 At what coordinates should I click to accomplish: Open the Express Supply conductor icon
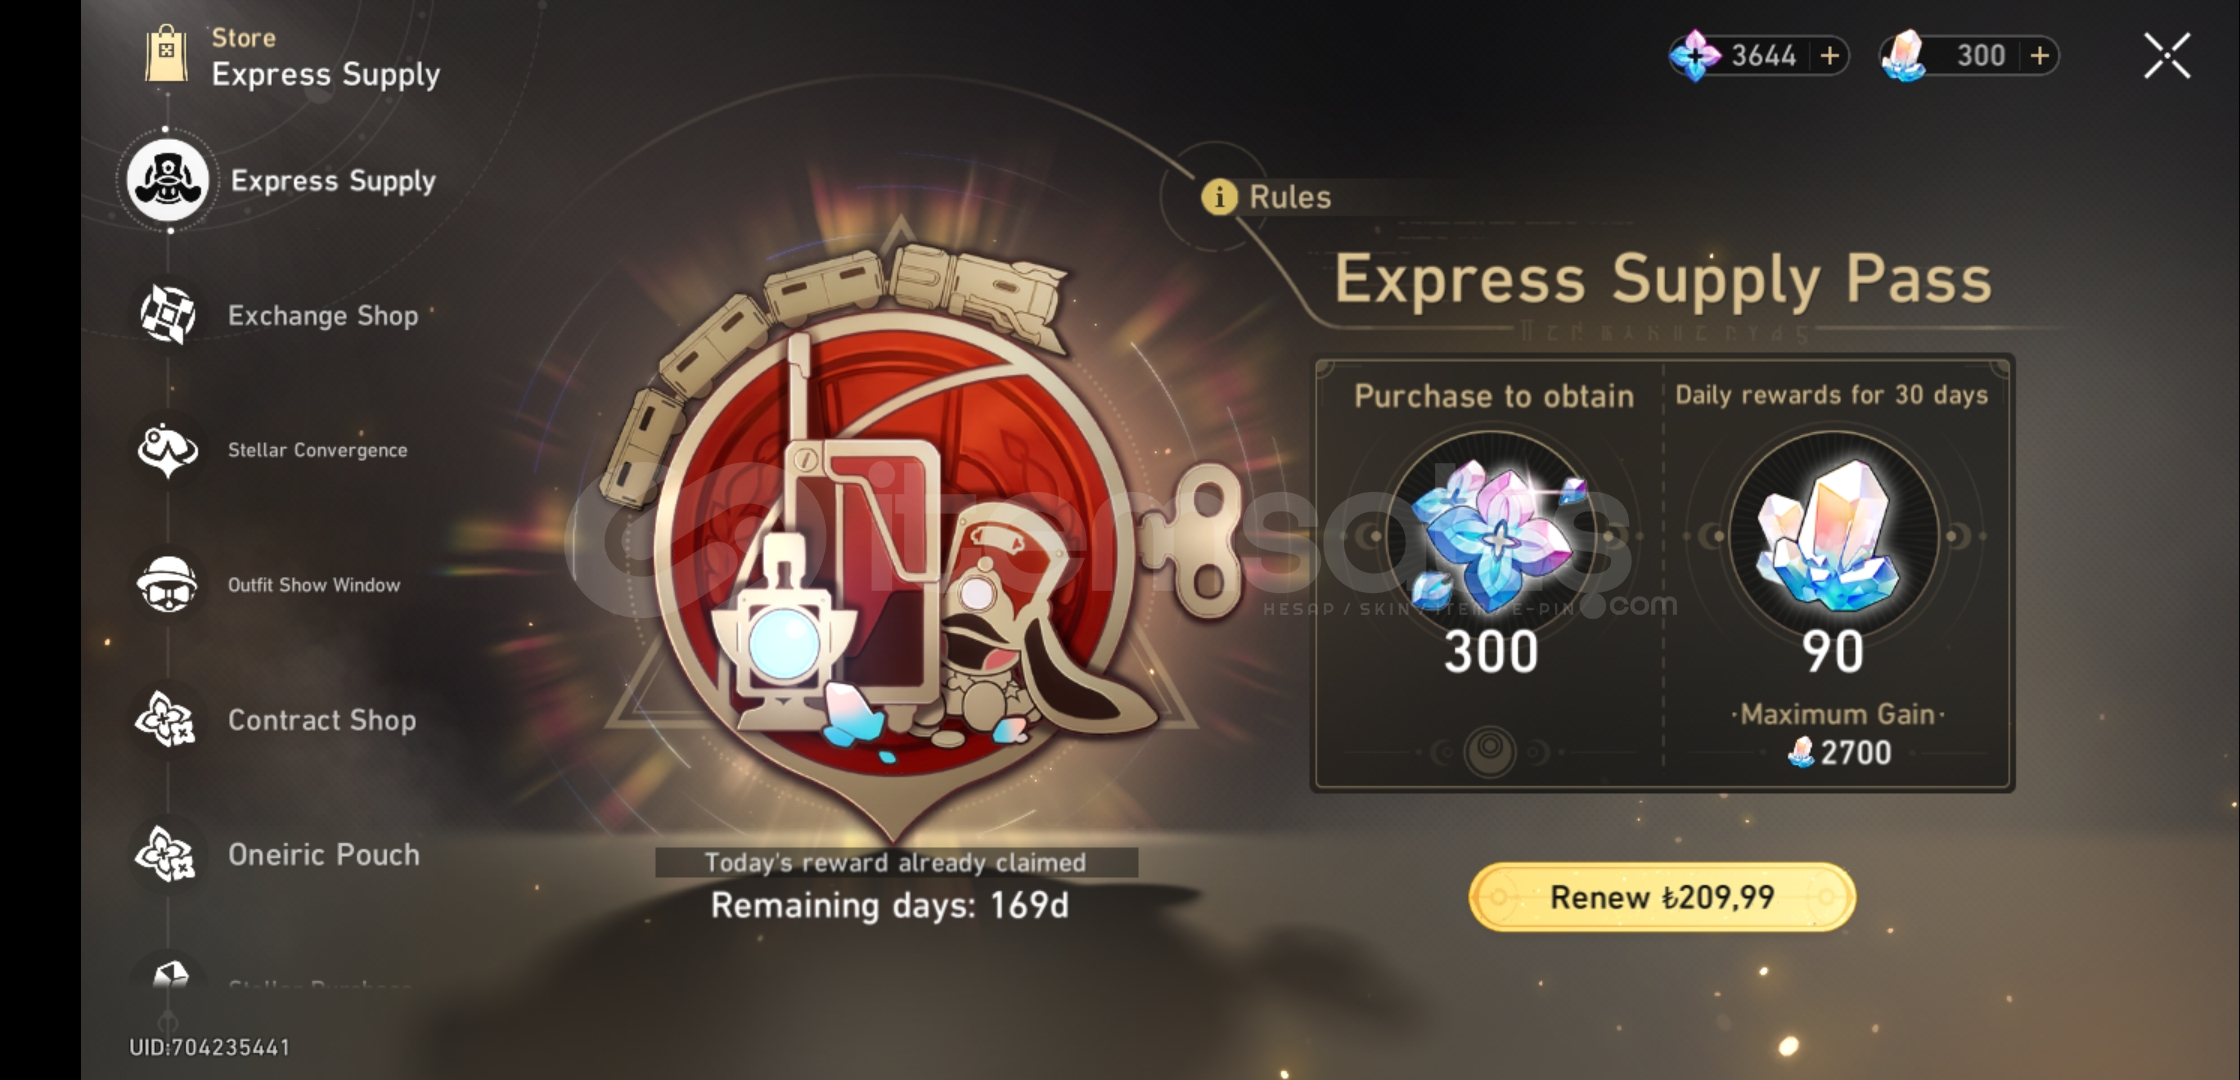coord(167,181)
